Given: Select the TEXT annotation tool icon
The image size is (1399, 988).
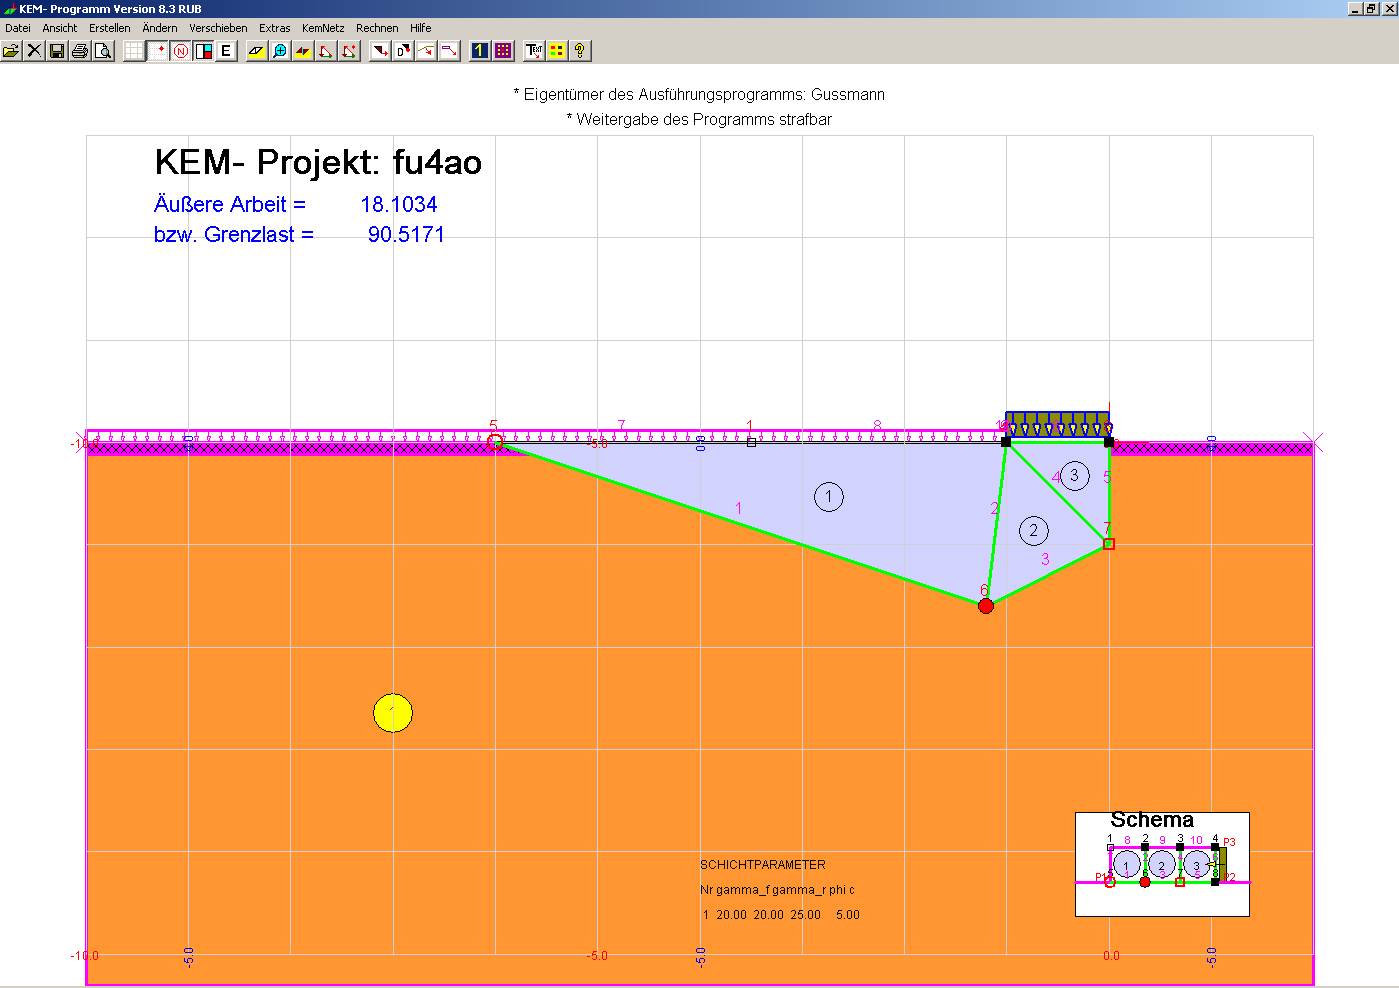Looking at the screenshot, I should [x=534, y=50].
